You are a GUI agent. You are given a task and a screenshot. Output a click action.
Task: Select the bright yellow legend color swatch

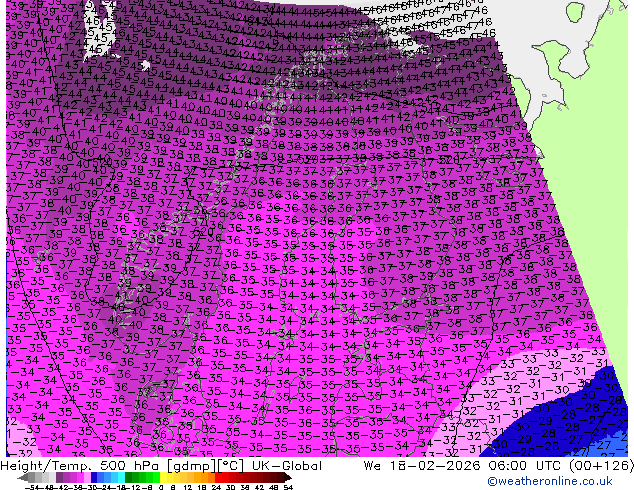[x=163, y=478]
